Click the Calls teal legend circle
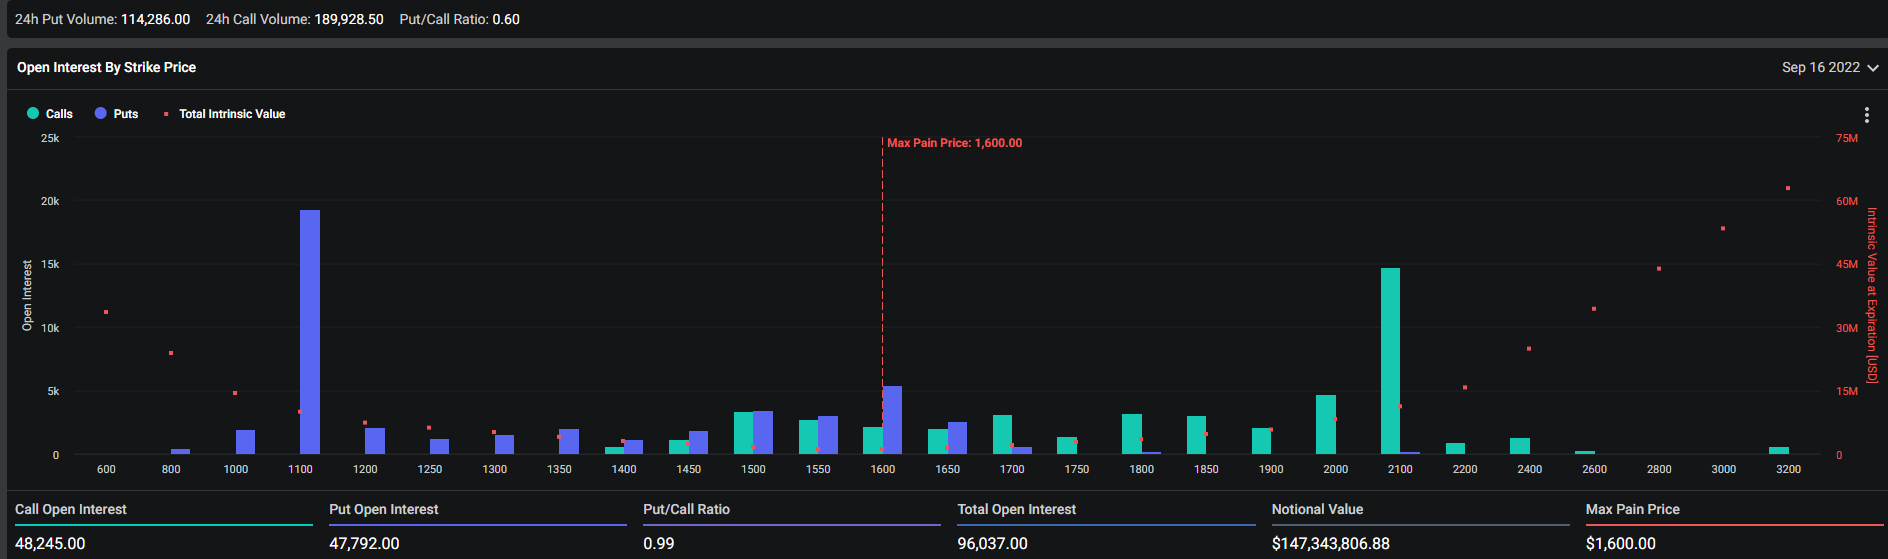 tap(33, 114)
